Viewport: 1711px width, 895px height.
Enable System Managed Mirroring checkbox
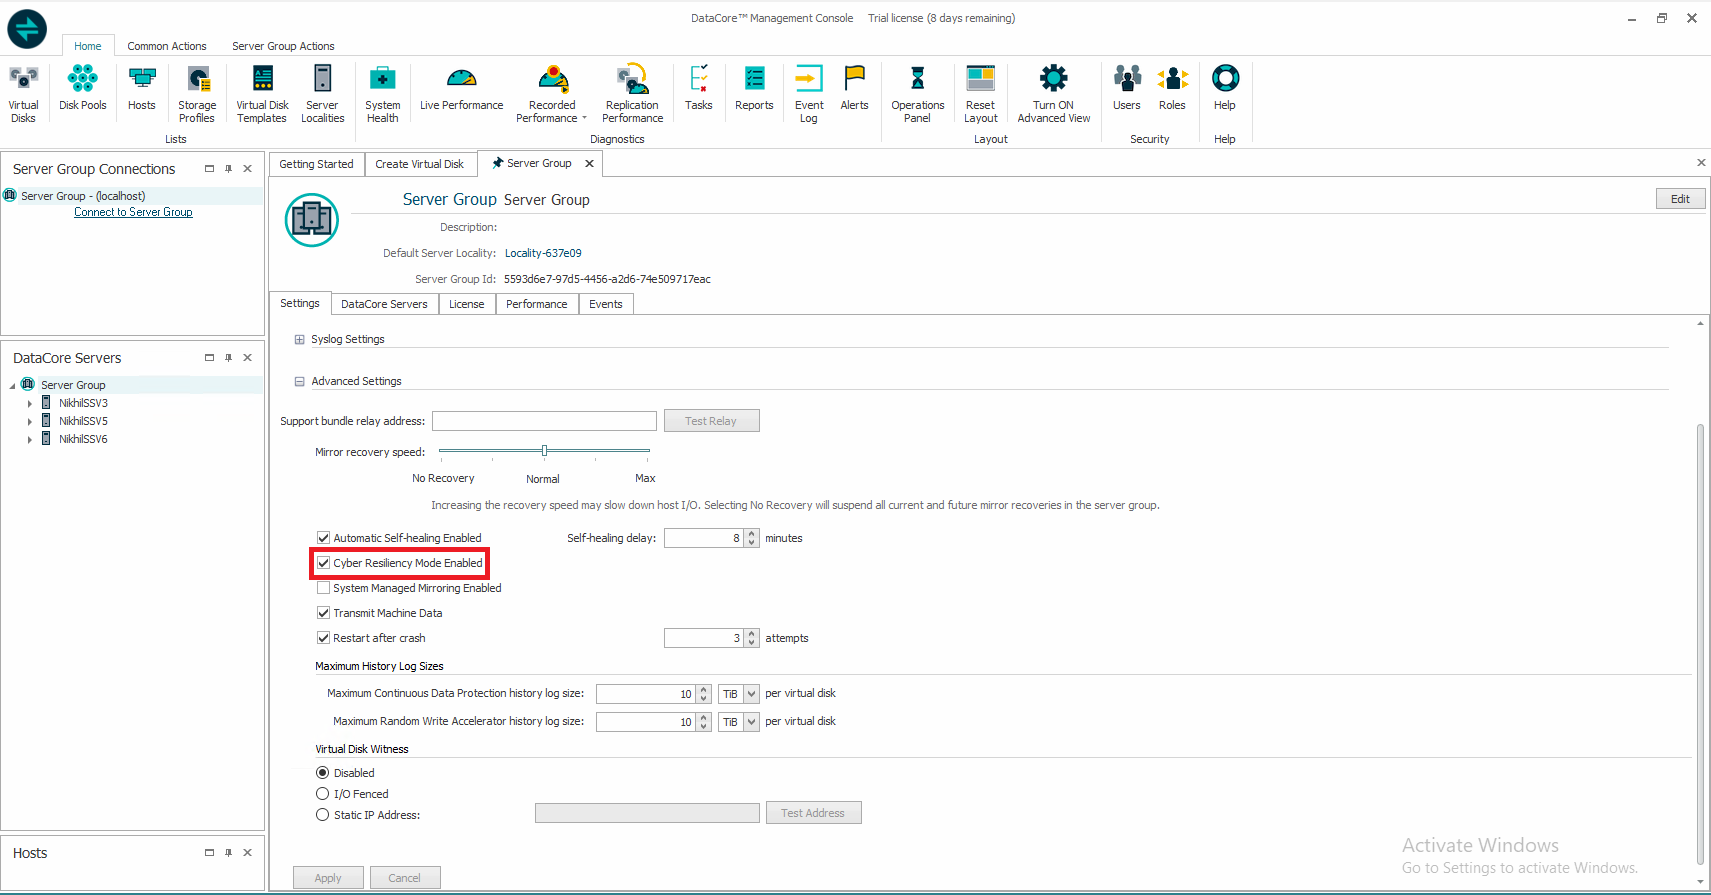click(324, 588)
